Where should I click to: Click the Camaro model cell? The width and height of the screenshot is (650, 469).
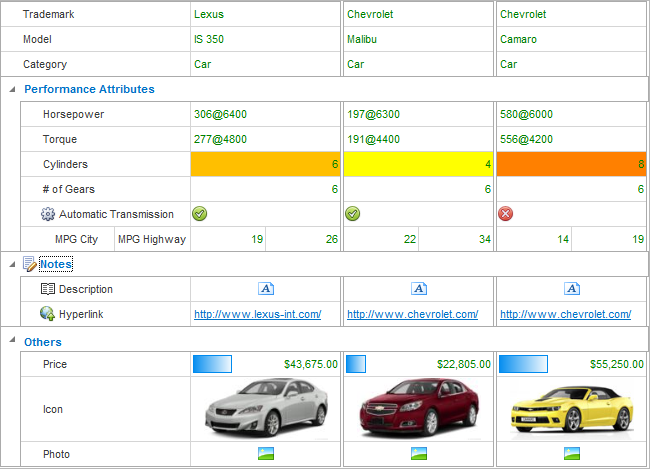(571, 39)
